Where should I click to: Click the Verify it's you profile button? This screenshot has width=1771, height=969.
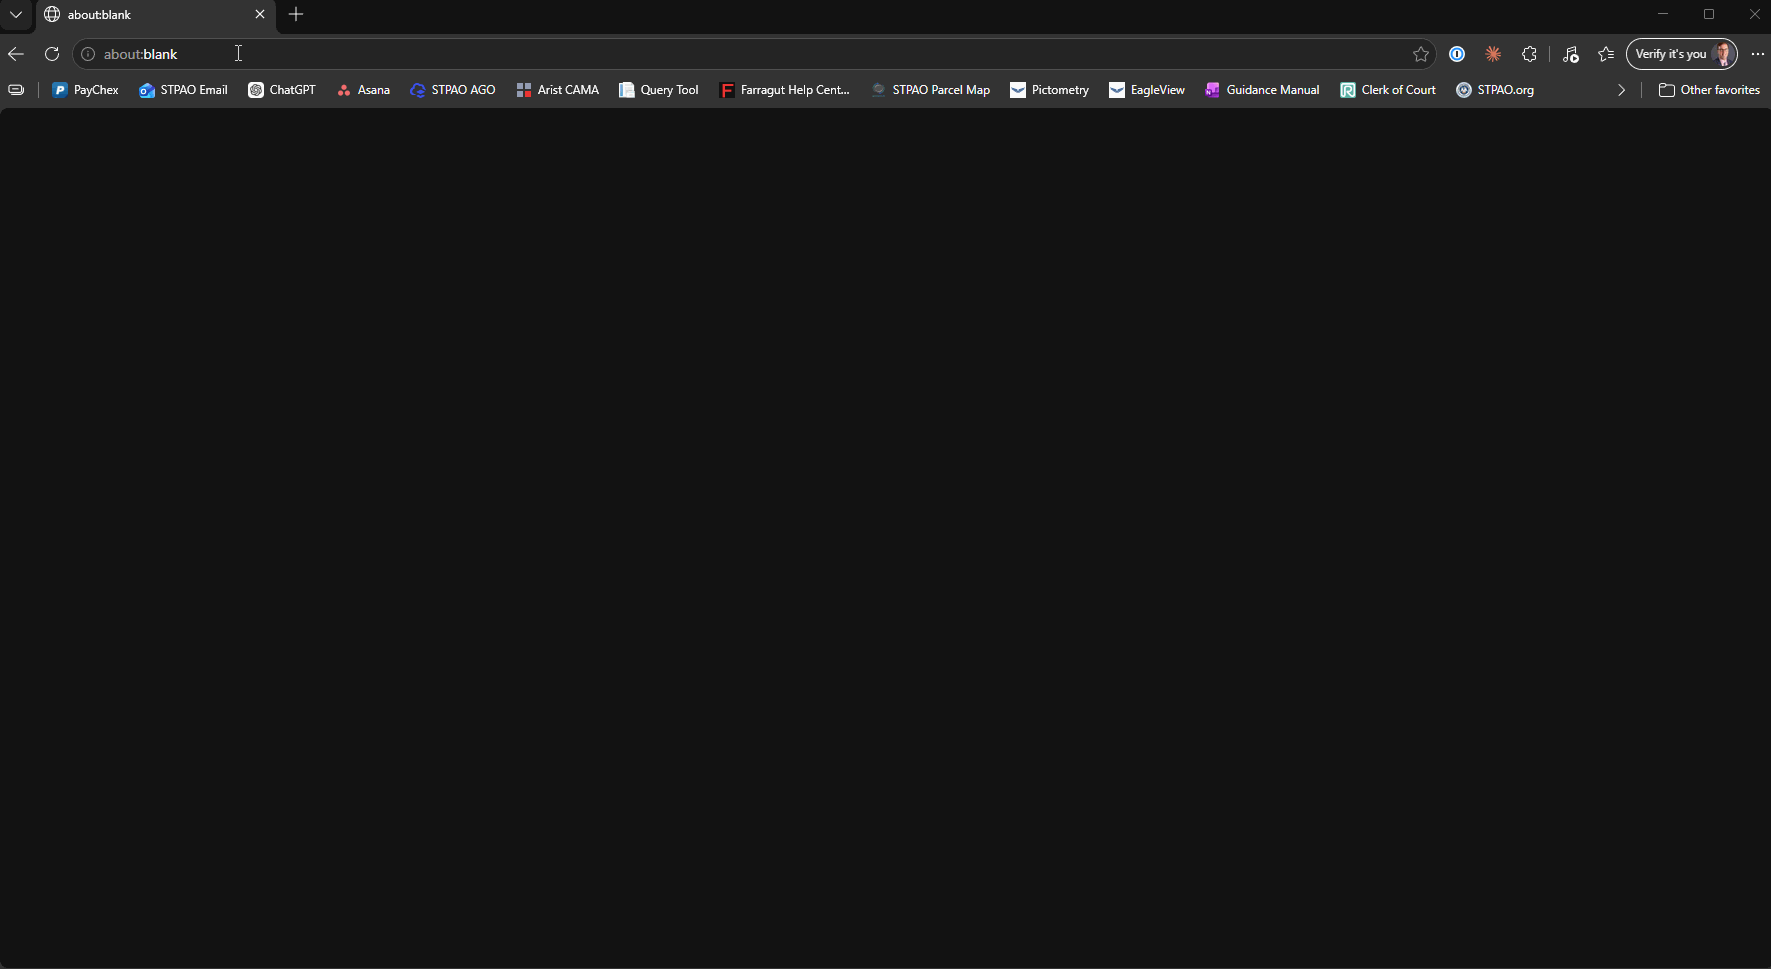point(1682,54)
